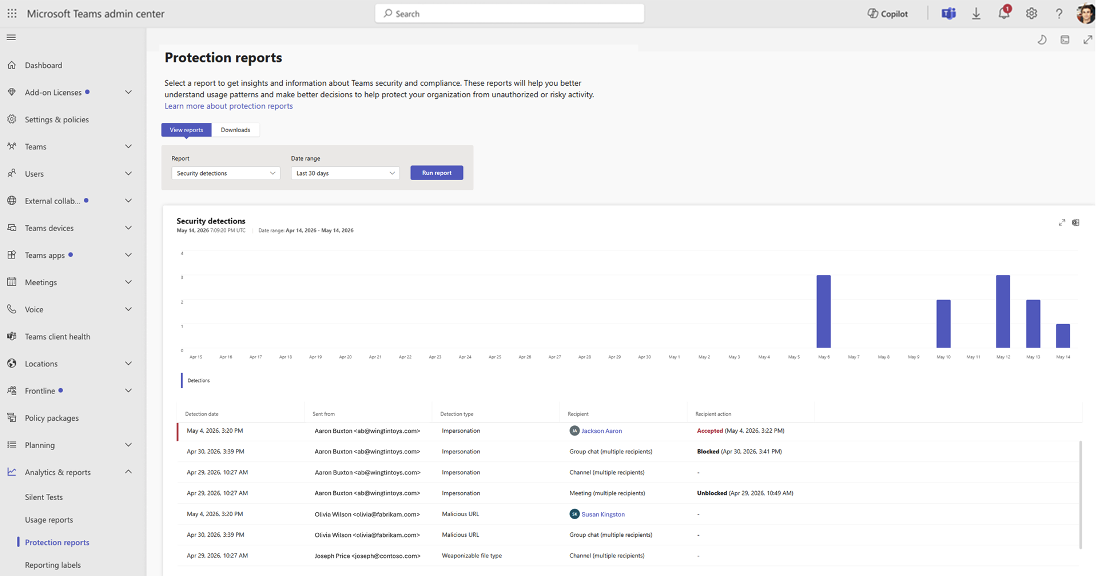
Task: Click the help question mark icon
Action: 1059,13
